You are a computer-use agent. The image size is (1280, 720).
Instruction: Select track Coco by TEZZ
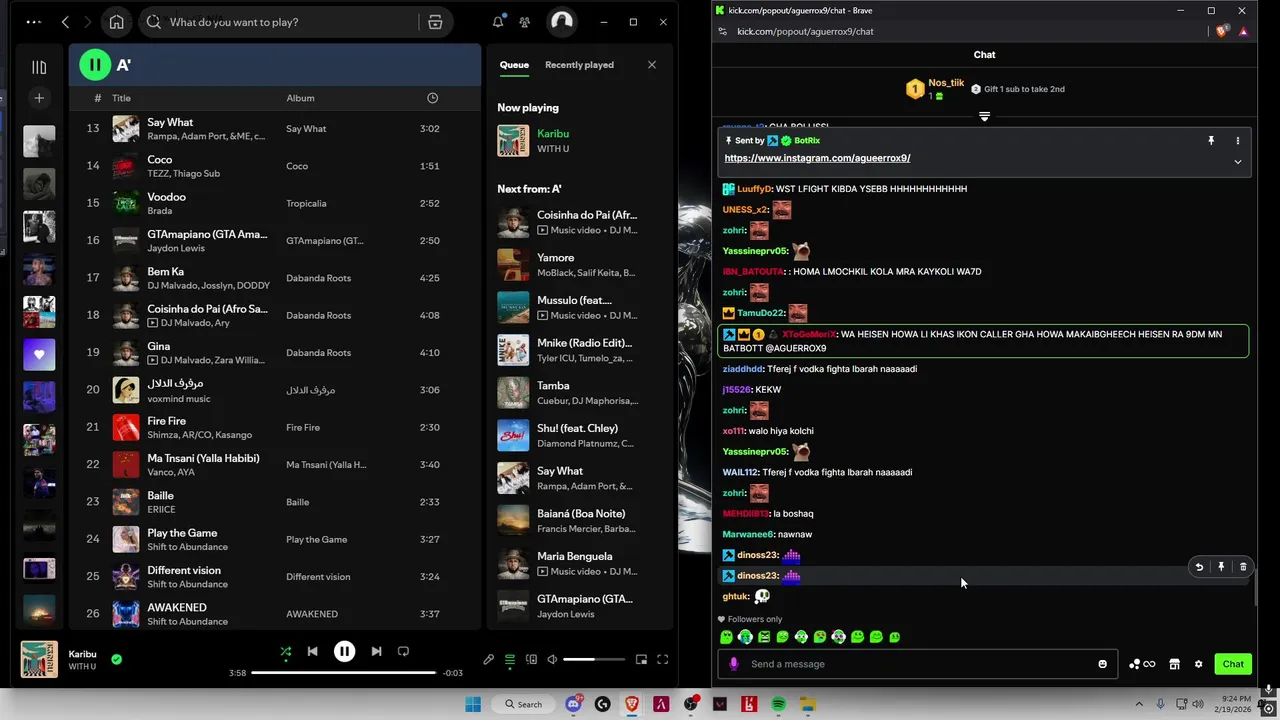pyautogui.click(x=275, y=166)
